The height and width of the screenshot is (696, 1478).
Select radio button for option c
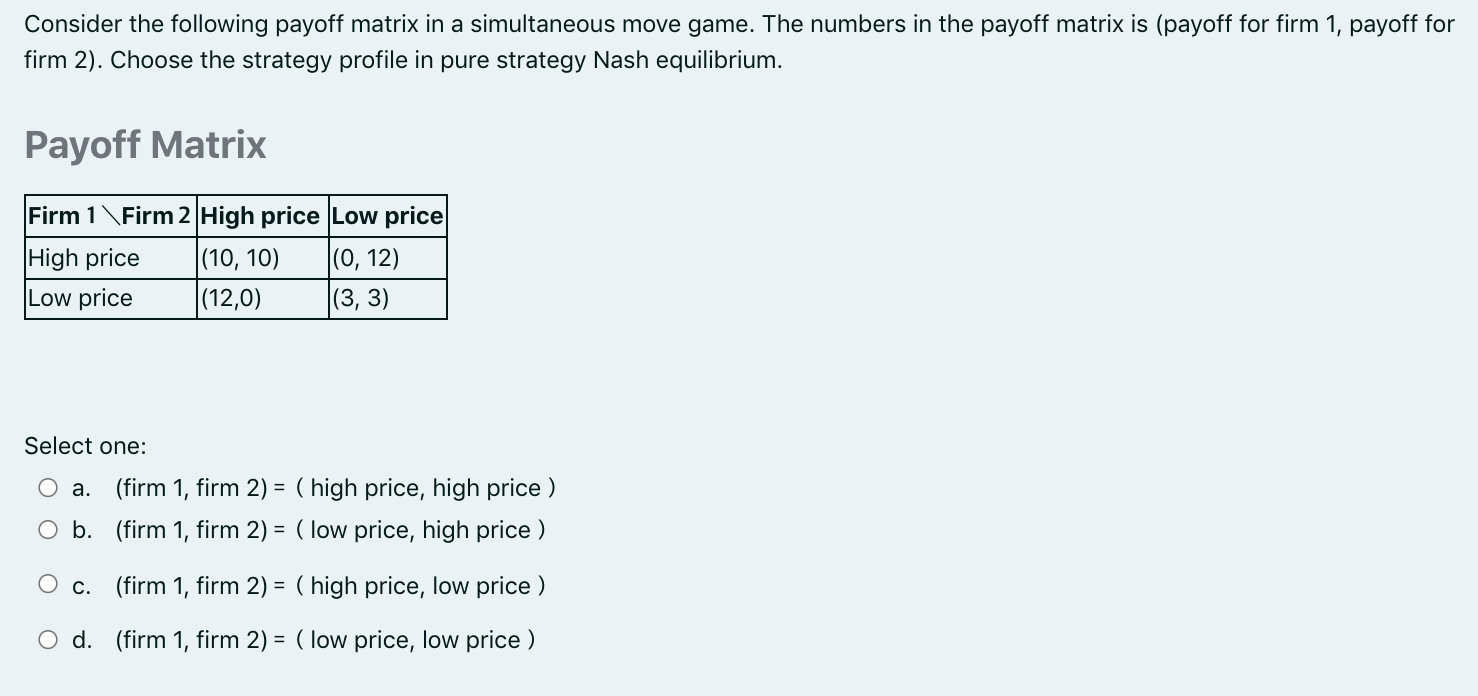tap(46, 582)
